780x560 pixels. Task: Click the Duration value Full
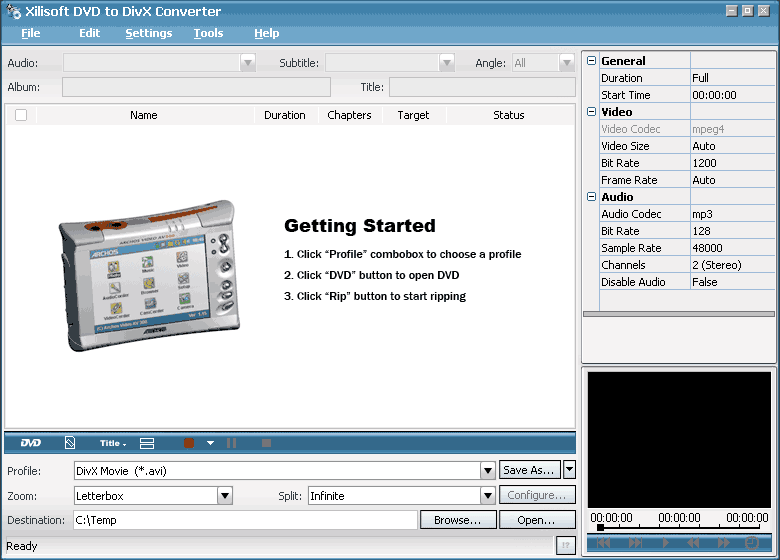pos(732,78)
